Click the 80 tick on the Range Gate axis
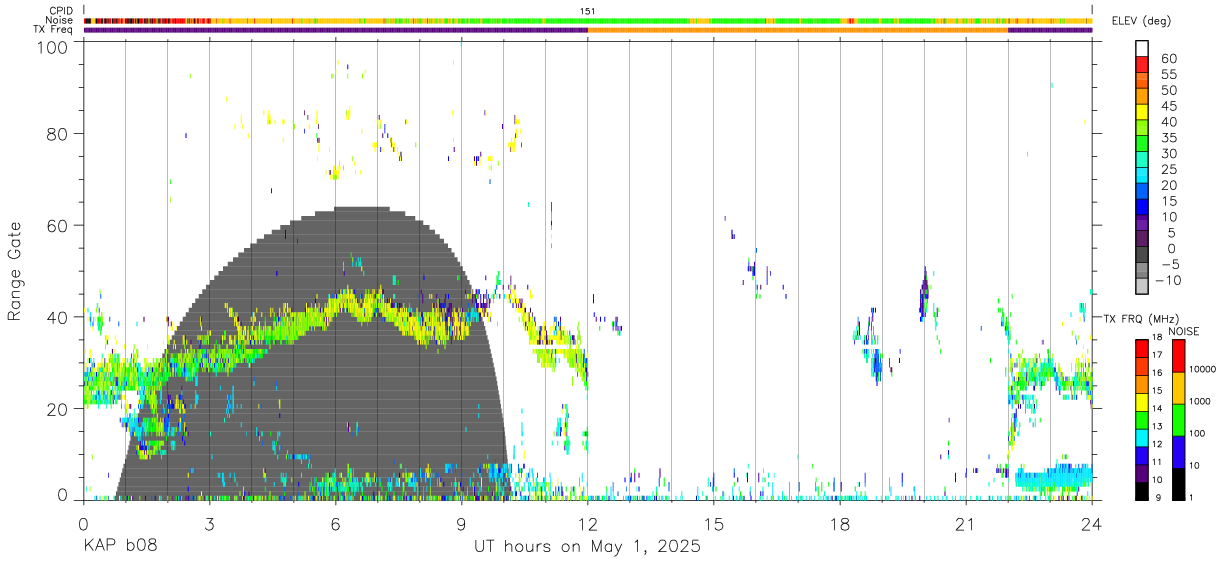Screen dimensions: 1228x567 pyautogui.click(x=58, y=133)
